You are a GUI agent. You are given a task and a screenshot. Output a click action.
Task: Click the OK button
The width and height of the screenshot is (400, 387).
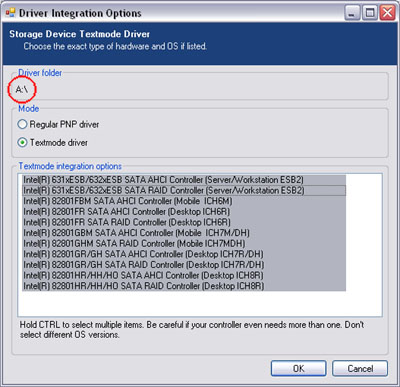click(298, 368)
